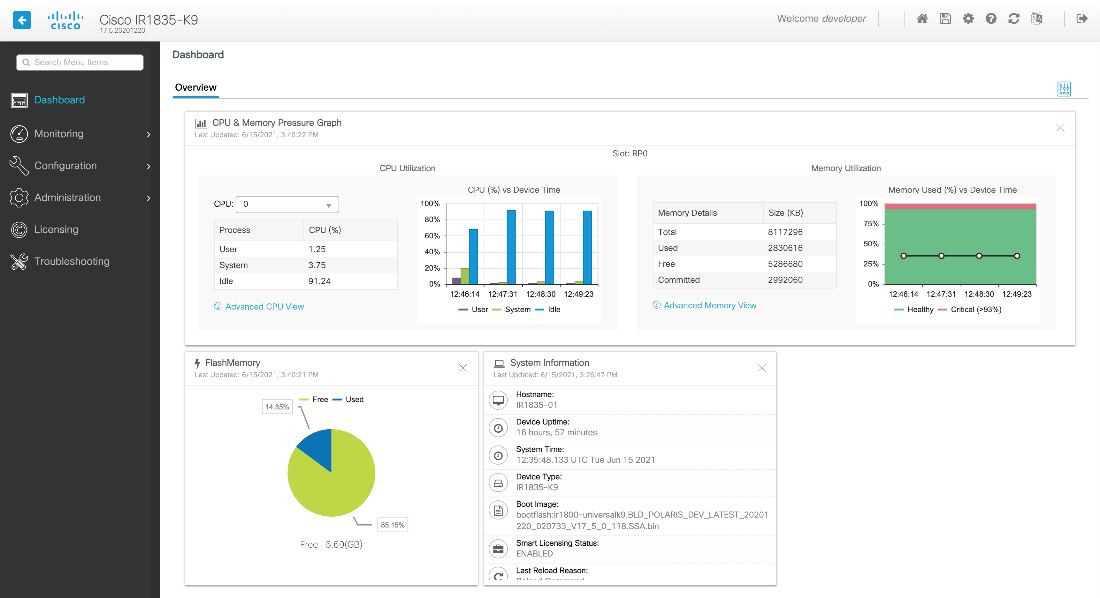Select the Overview tab
This screenshot has height=598, width=1100.
click(x=196, y=88)
